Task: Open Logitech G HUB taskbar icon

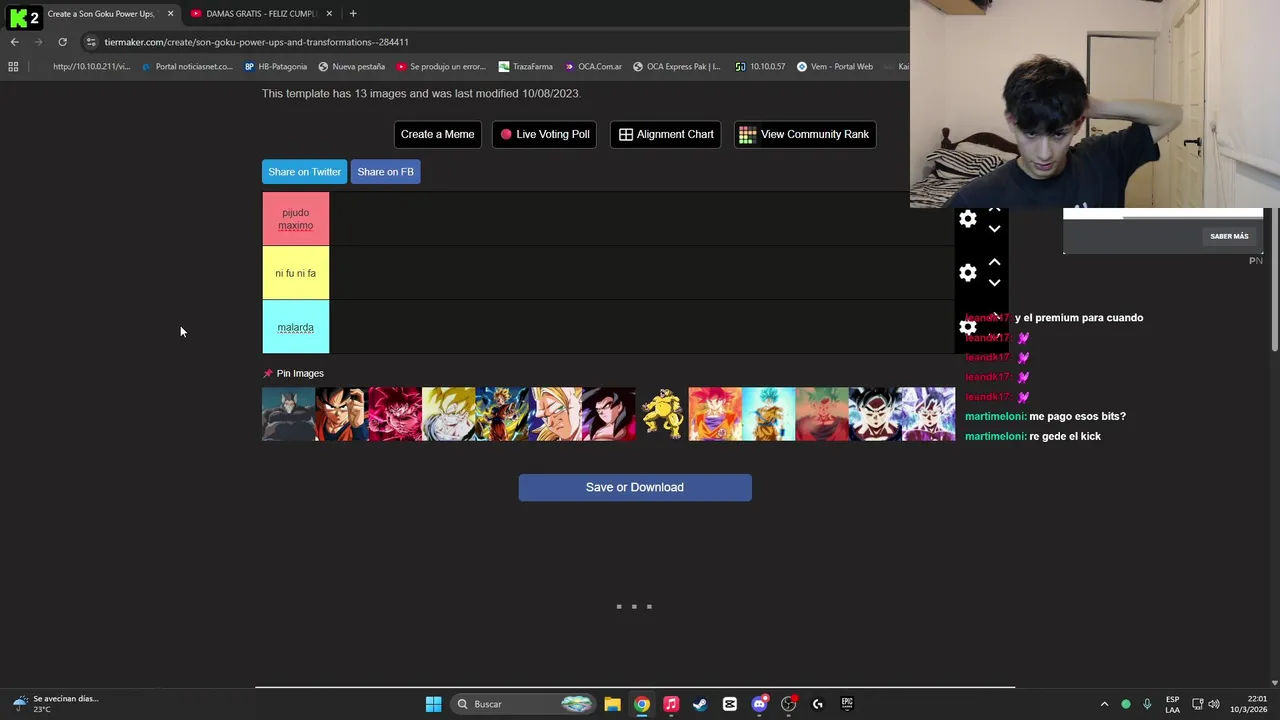Action: (818, 704)
